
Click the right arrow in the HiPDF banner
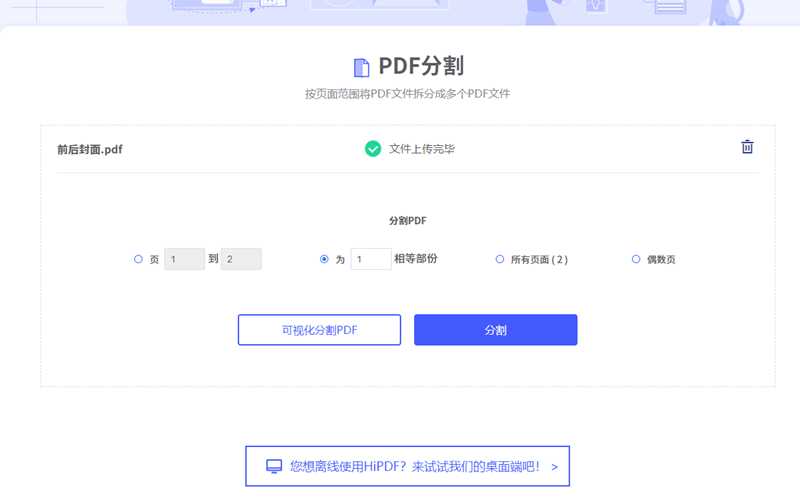tap(554, 466)
